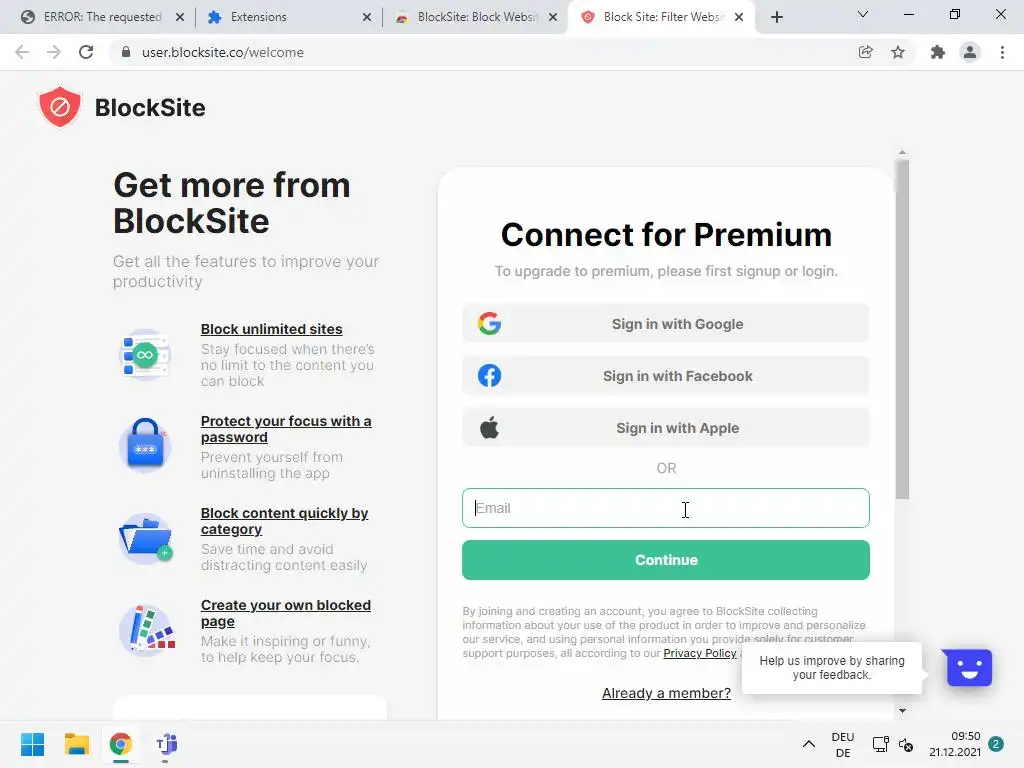Click the Already a member link

point(666,693)
